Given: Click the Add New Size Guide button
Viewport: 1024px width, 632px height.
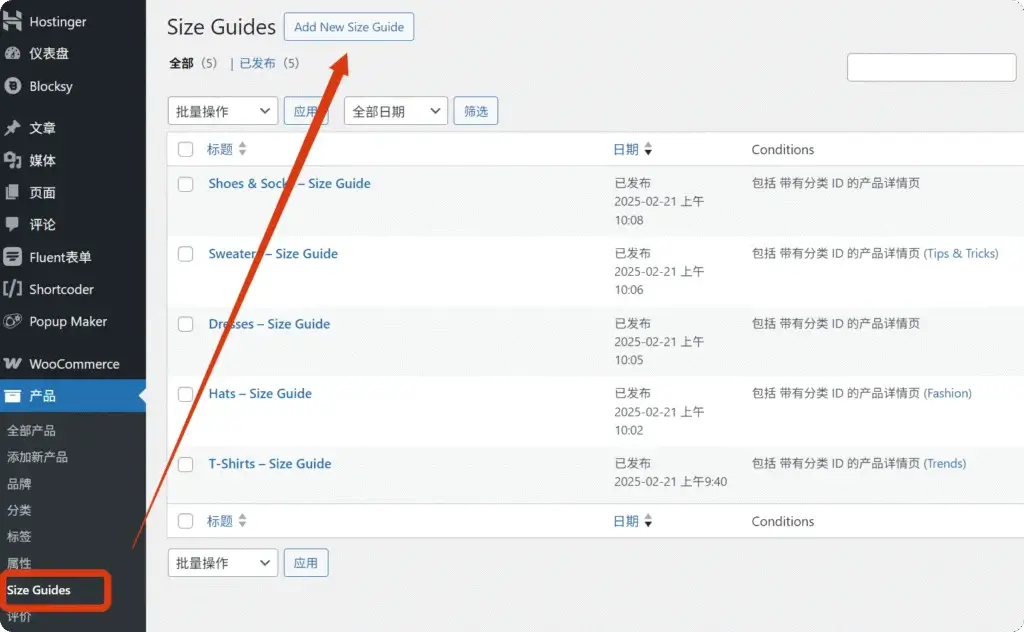Looking at the screenshot, I should (x=349, y=27).
